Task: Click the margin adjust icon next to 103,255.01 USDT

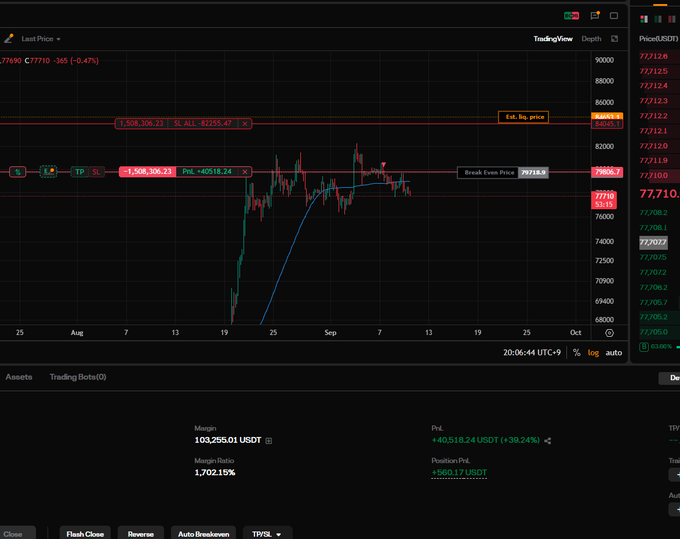Action: pyautogui.click(x=269, y=441)
